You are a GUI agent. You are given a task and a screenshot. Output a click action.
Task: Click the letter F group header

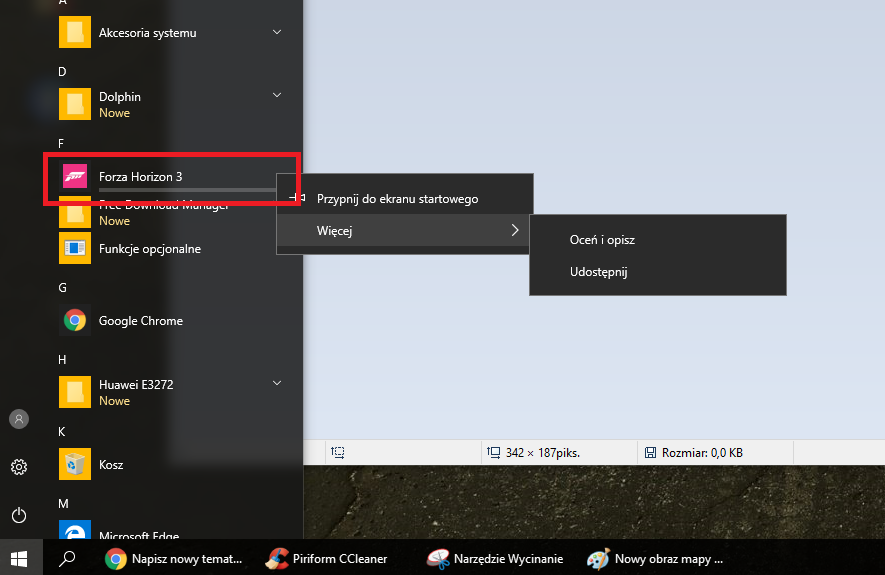click(x=61, y=143)
